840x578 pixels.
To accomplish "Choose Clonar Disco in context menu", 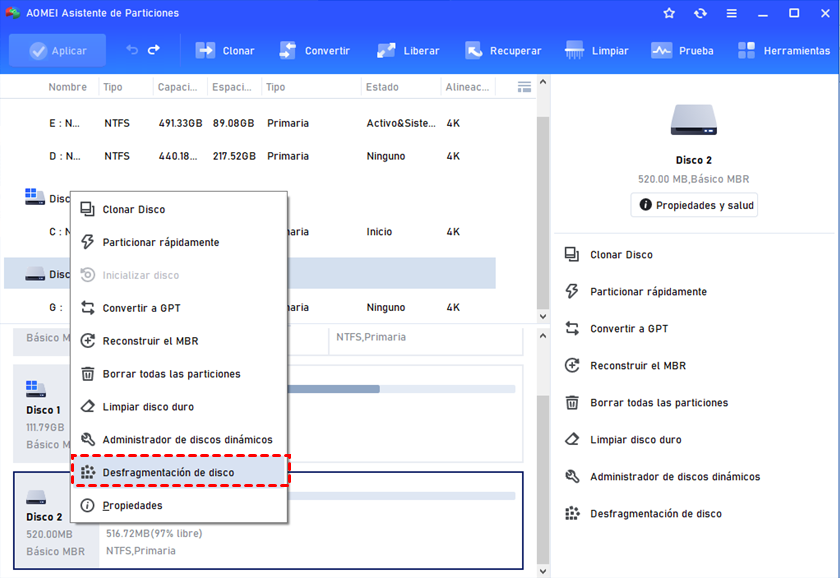I will (x=179, y=209).
